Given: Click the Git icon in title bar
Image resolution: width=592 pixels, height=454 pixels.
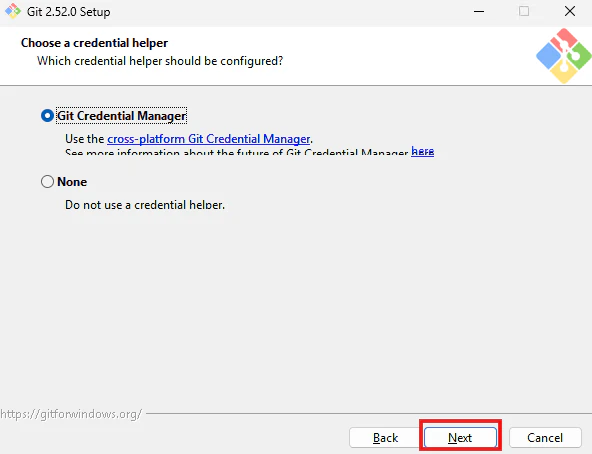Looking at the screenshot, I should click(x=13, y=11).
